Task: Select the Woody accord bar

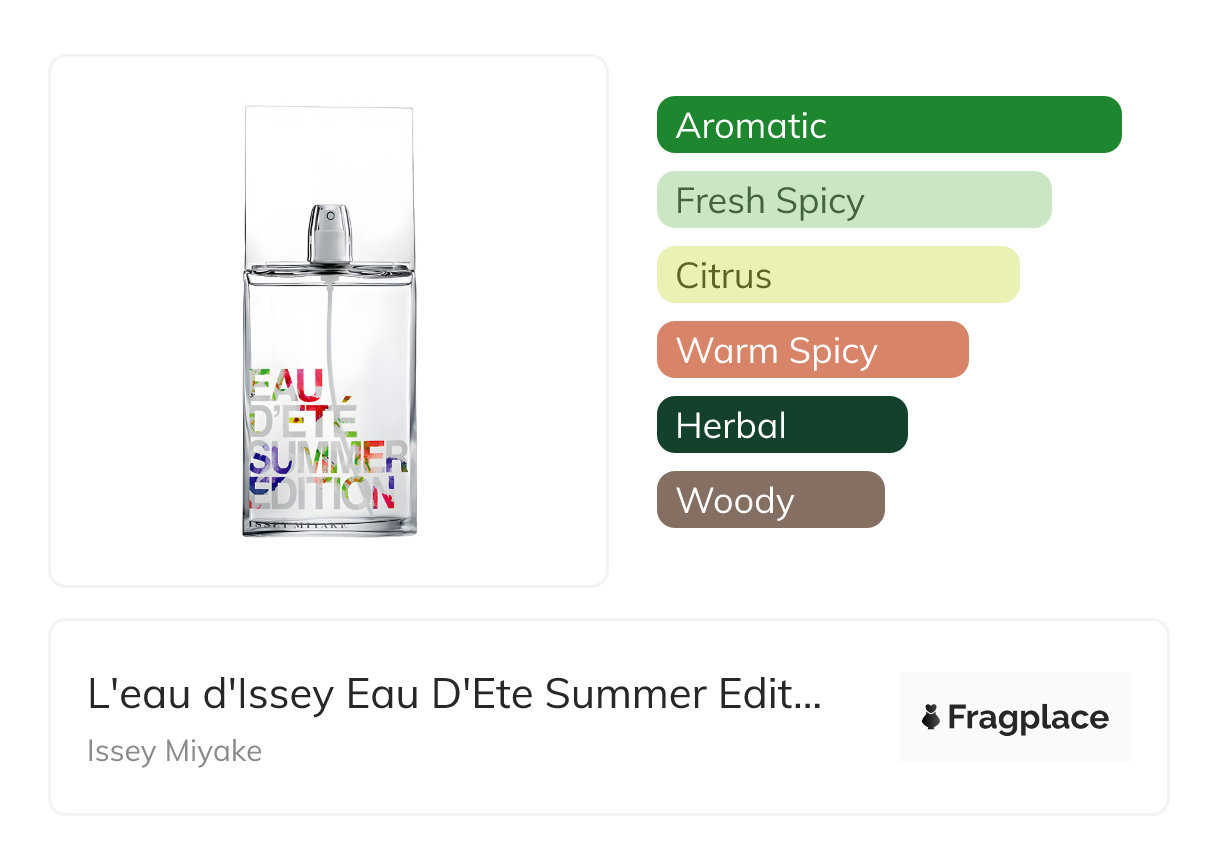Action: coord(771,500)
